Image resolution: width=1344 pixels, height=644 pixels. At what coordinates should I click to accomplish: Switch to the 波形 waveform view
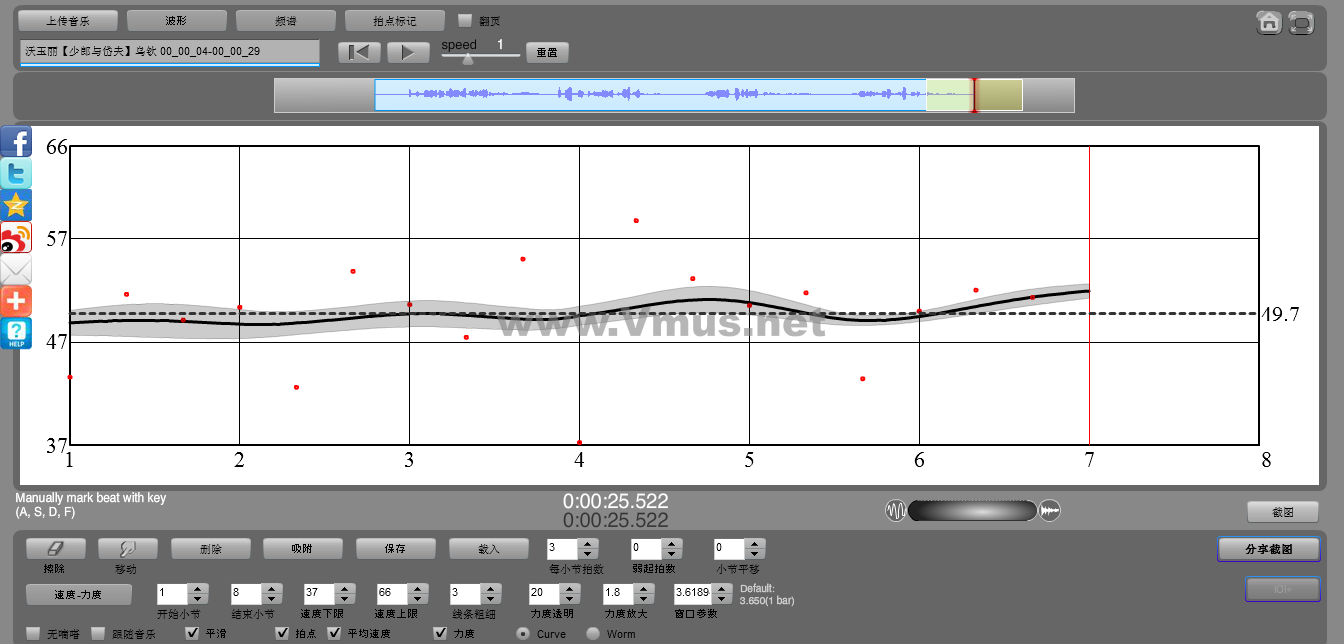176,20
